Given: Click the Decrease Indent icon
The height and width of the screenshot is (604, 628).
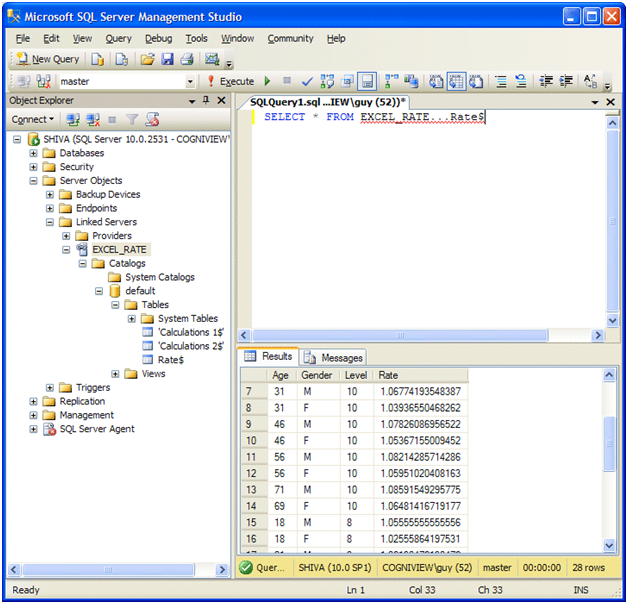Looking at the screenshot, I should [546, 81].
